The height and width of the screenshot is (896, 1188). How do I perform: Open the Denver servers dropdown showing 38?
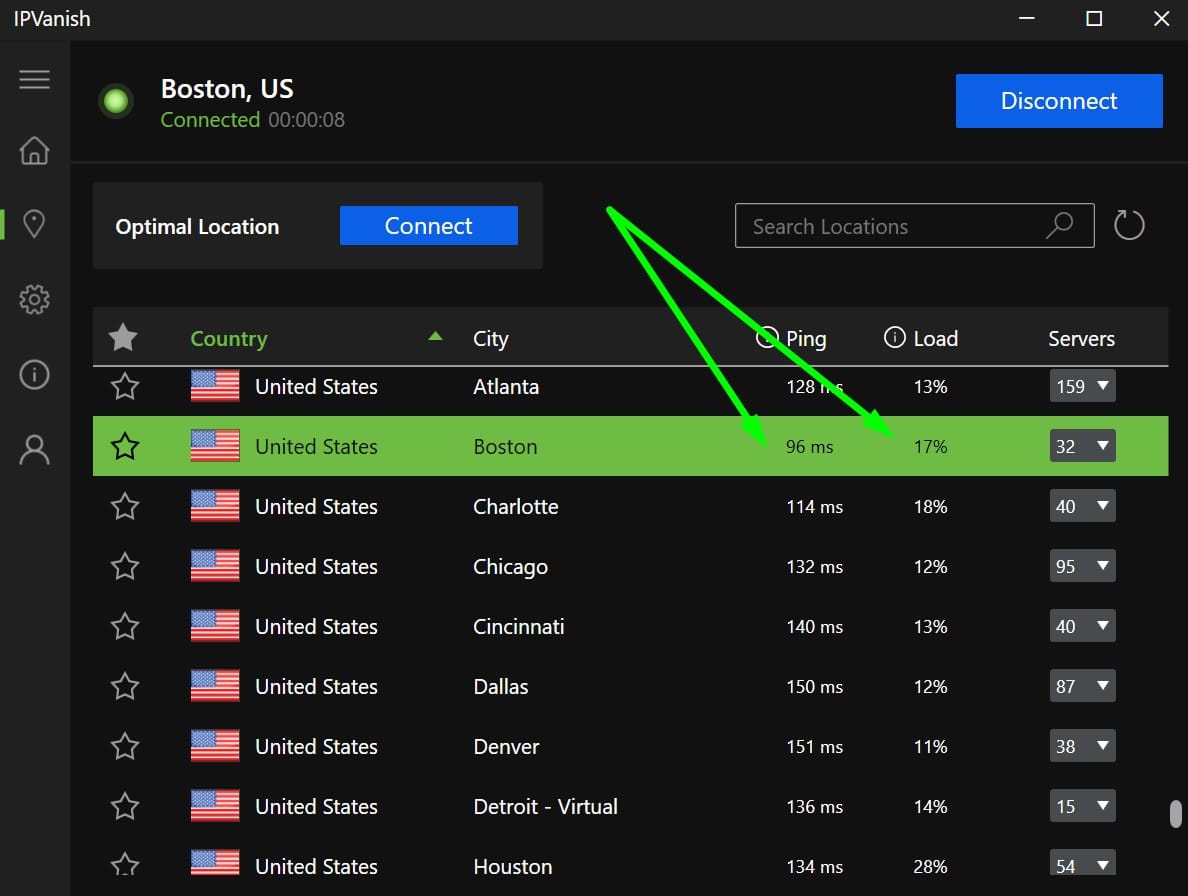[1082, 746]
